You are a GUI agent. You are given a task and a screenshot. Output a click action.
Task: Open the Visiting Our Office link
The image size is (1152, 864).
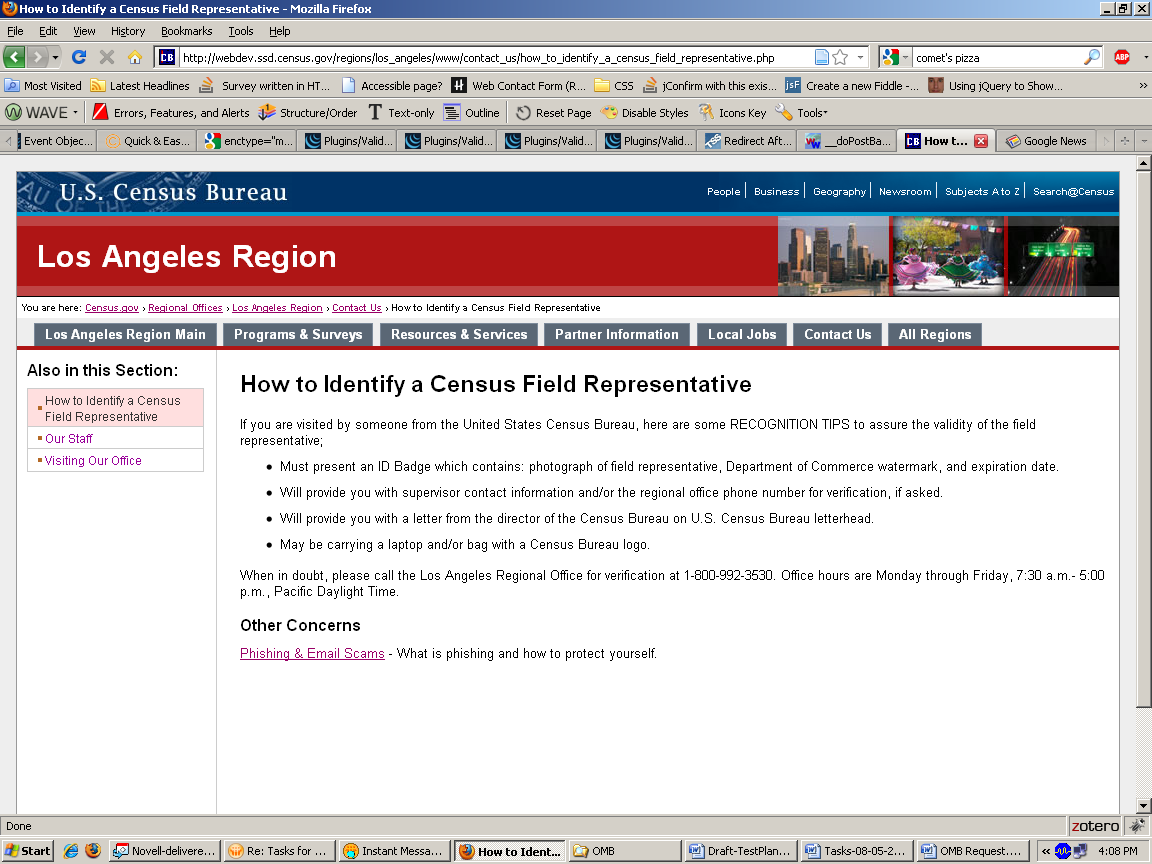(93, 461)
